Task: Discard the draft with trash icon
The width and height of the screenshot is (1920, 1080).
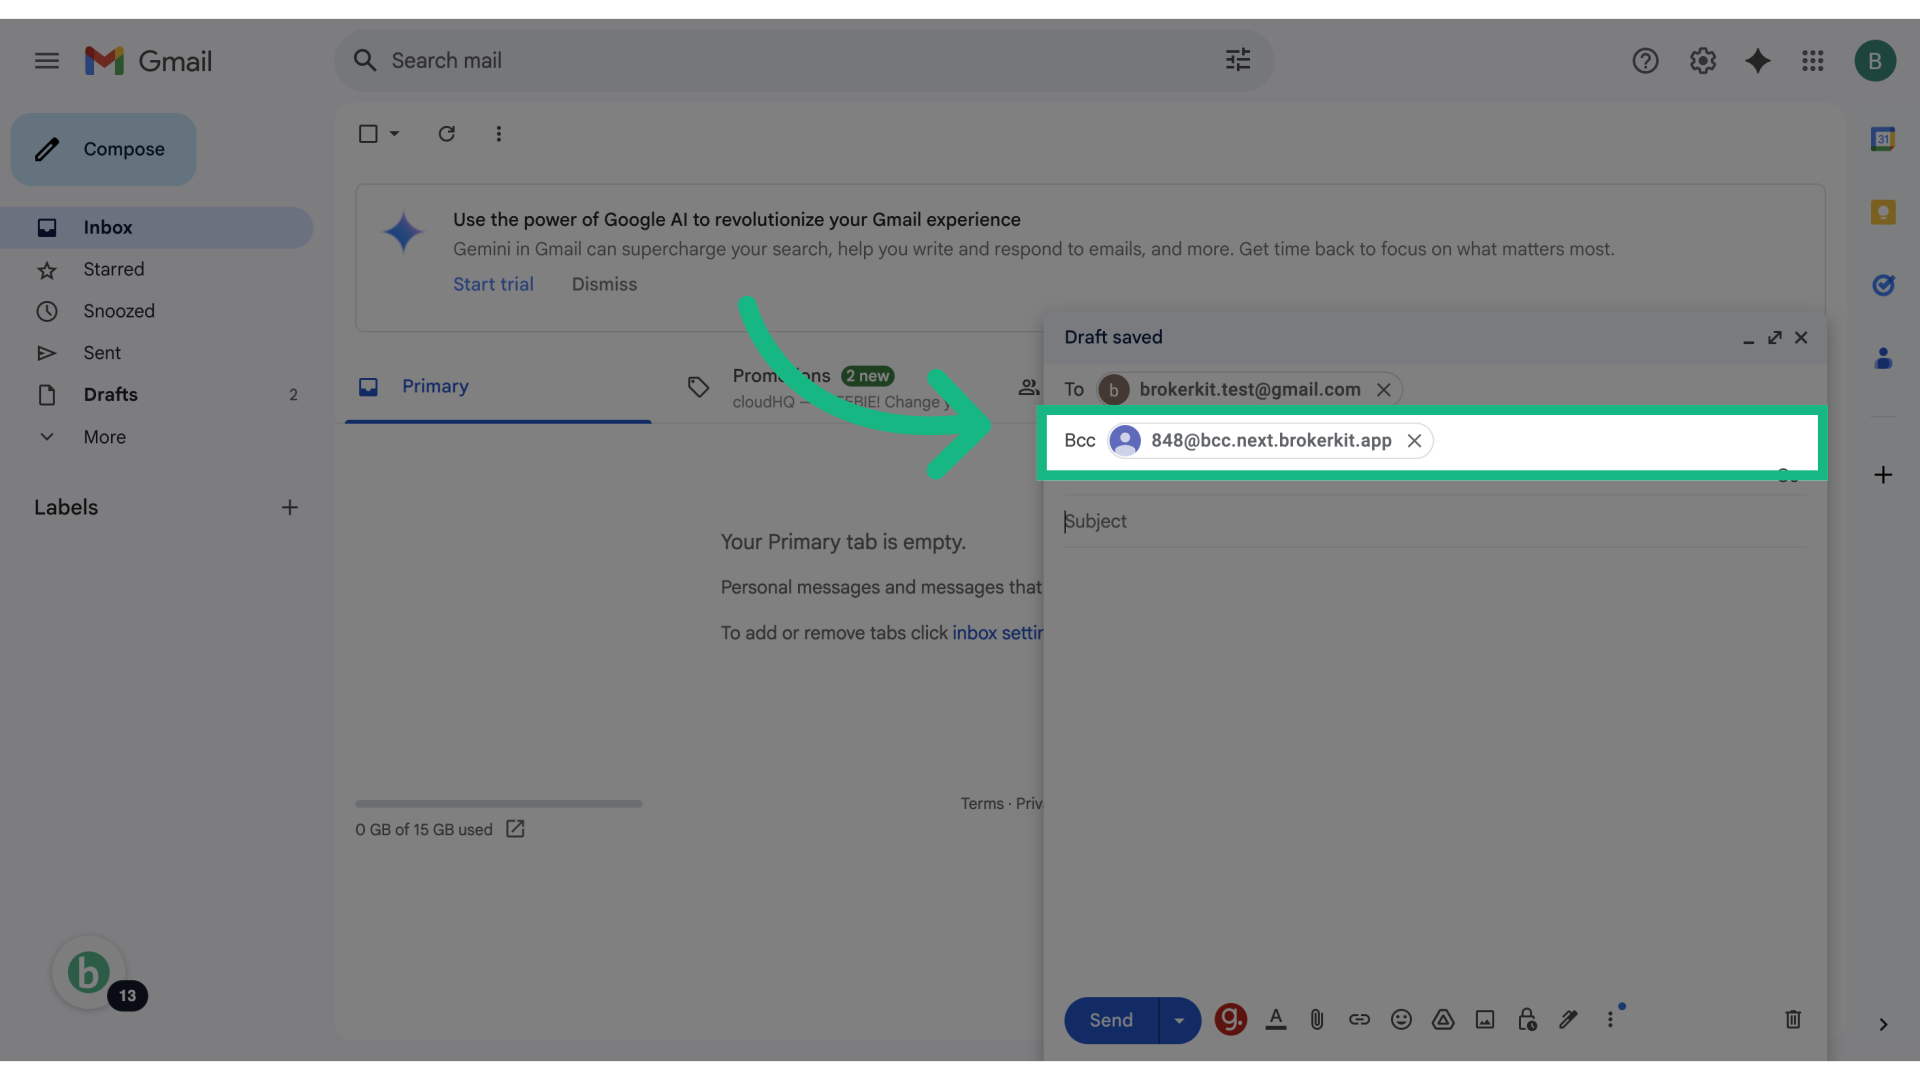Action: (x=1793, y=1019)
